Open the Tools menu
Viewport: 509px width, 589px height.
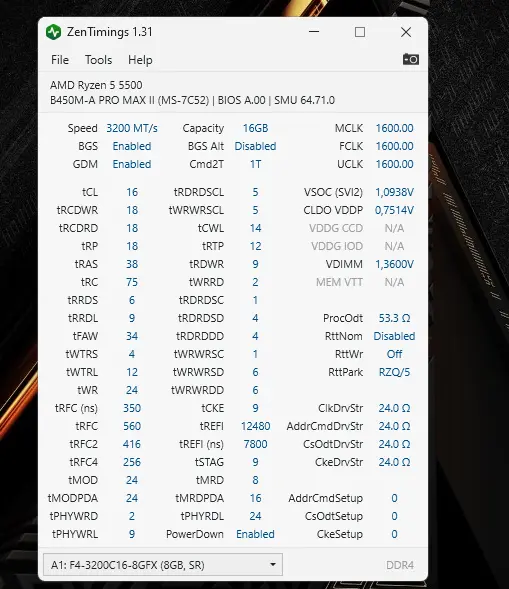[98, 60]
